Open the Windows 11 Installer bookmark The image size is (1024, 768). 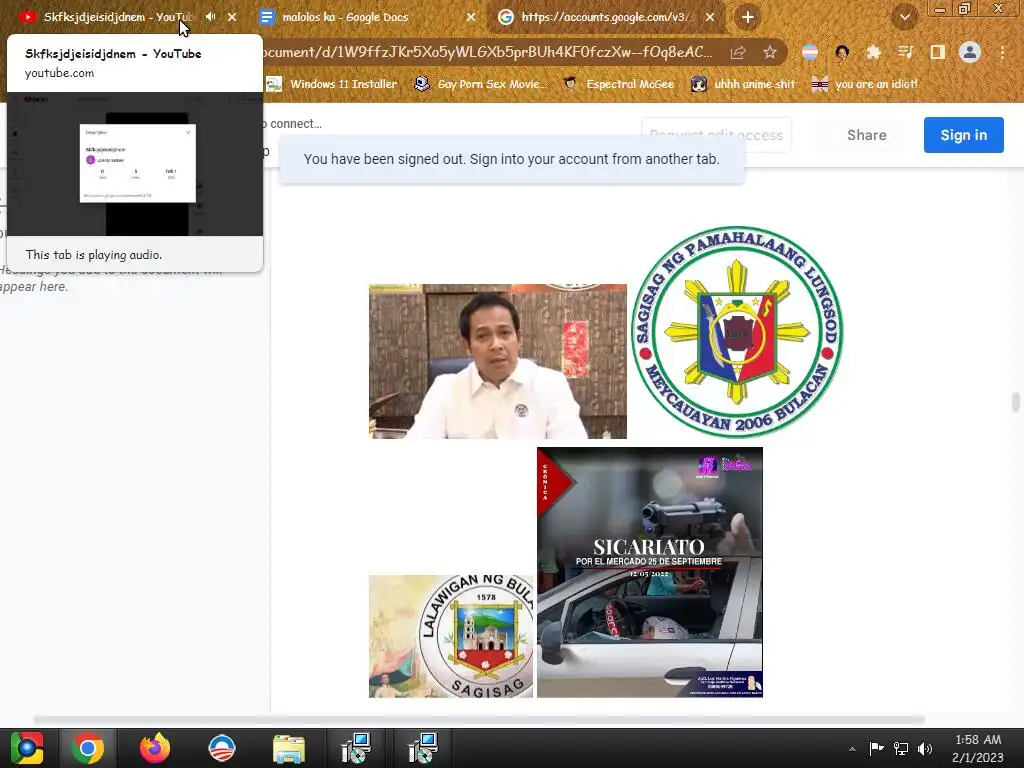pyautogui.click(x=332, y=84)
